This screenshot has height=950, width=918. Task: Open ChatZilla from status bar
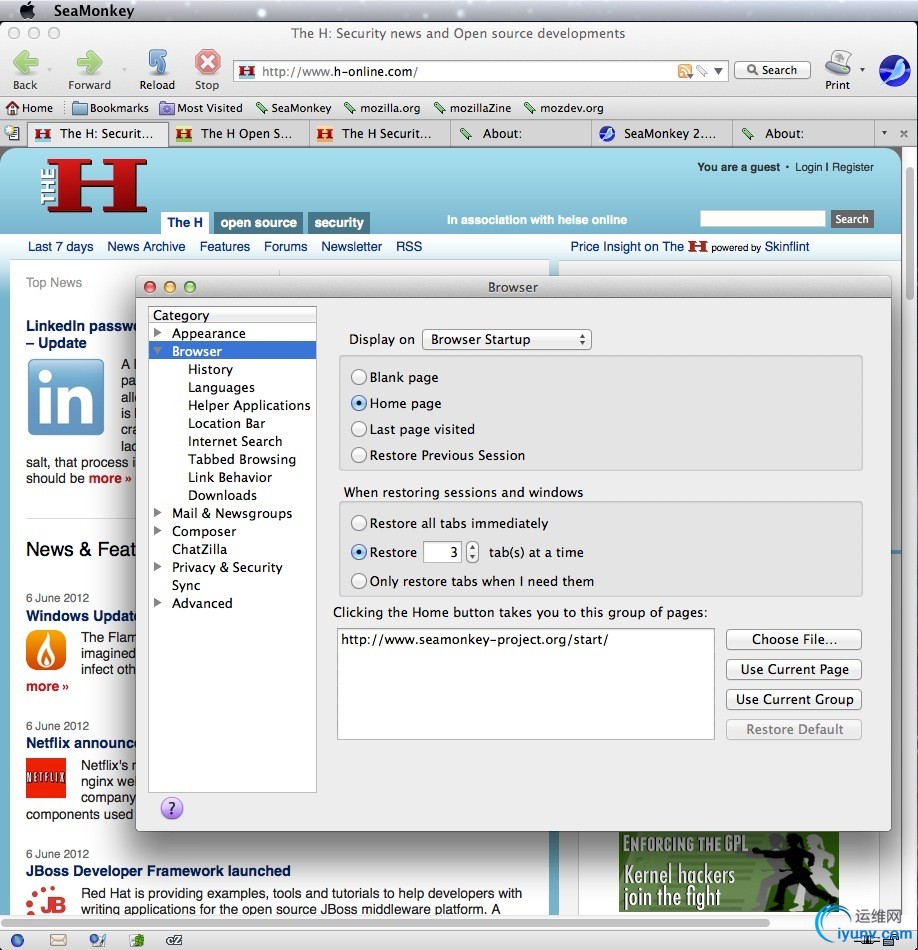(x=174, y=940)
